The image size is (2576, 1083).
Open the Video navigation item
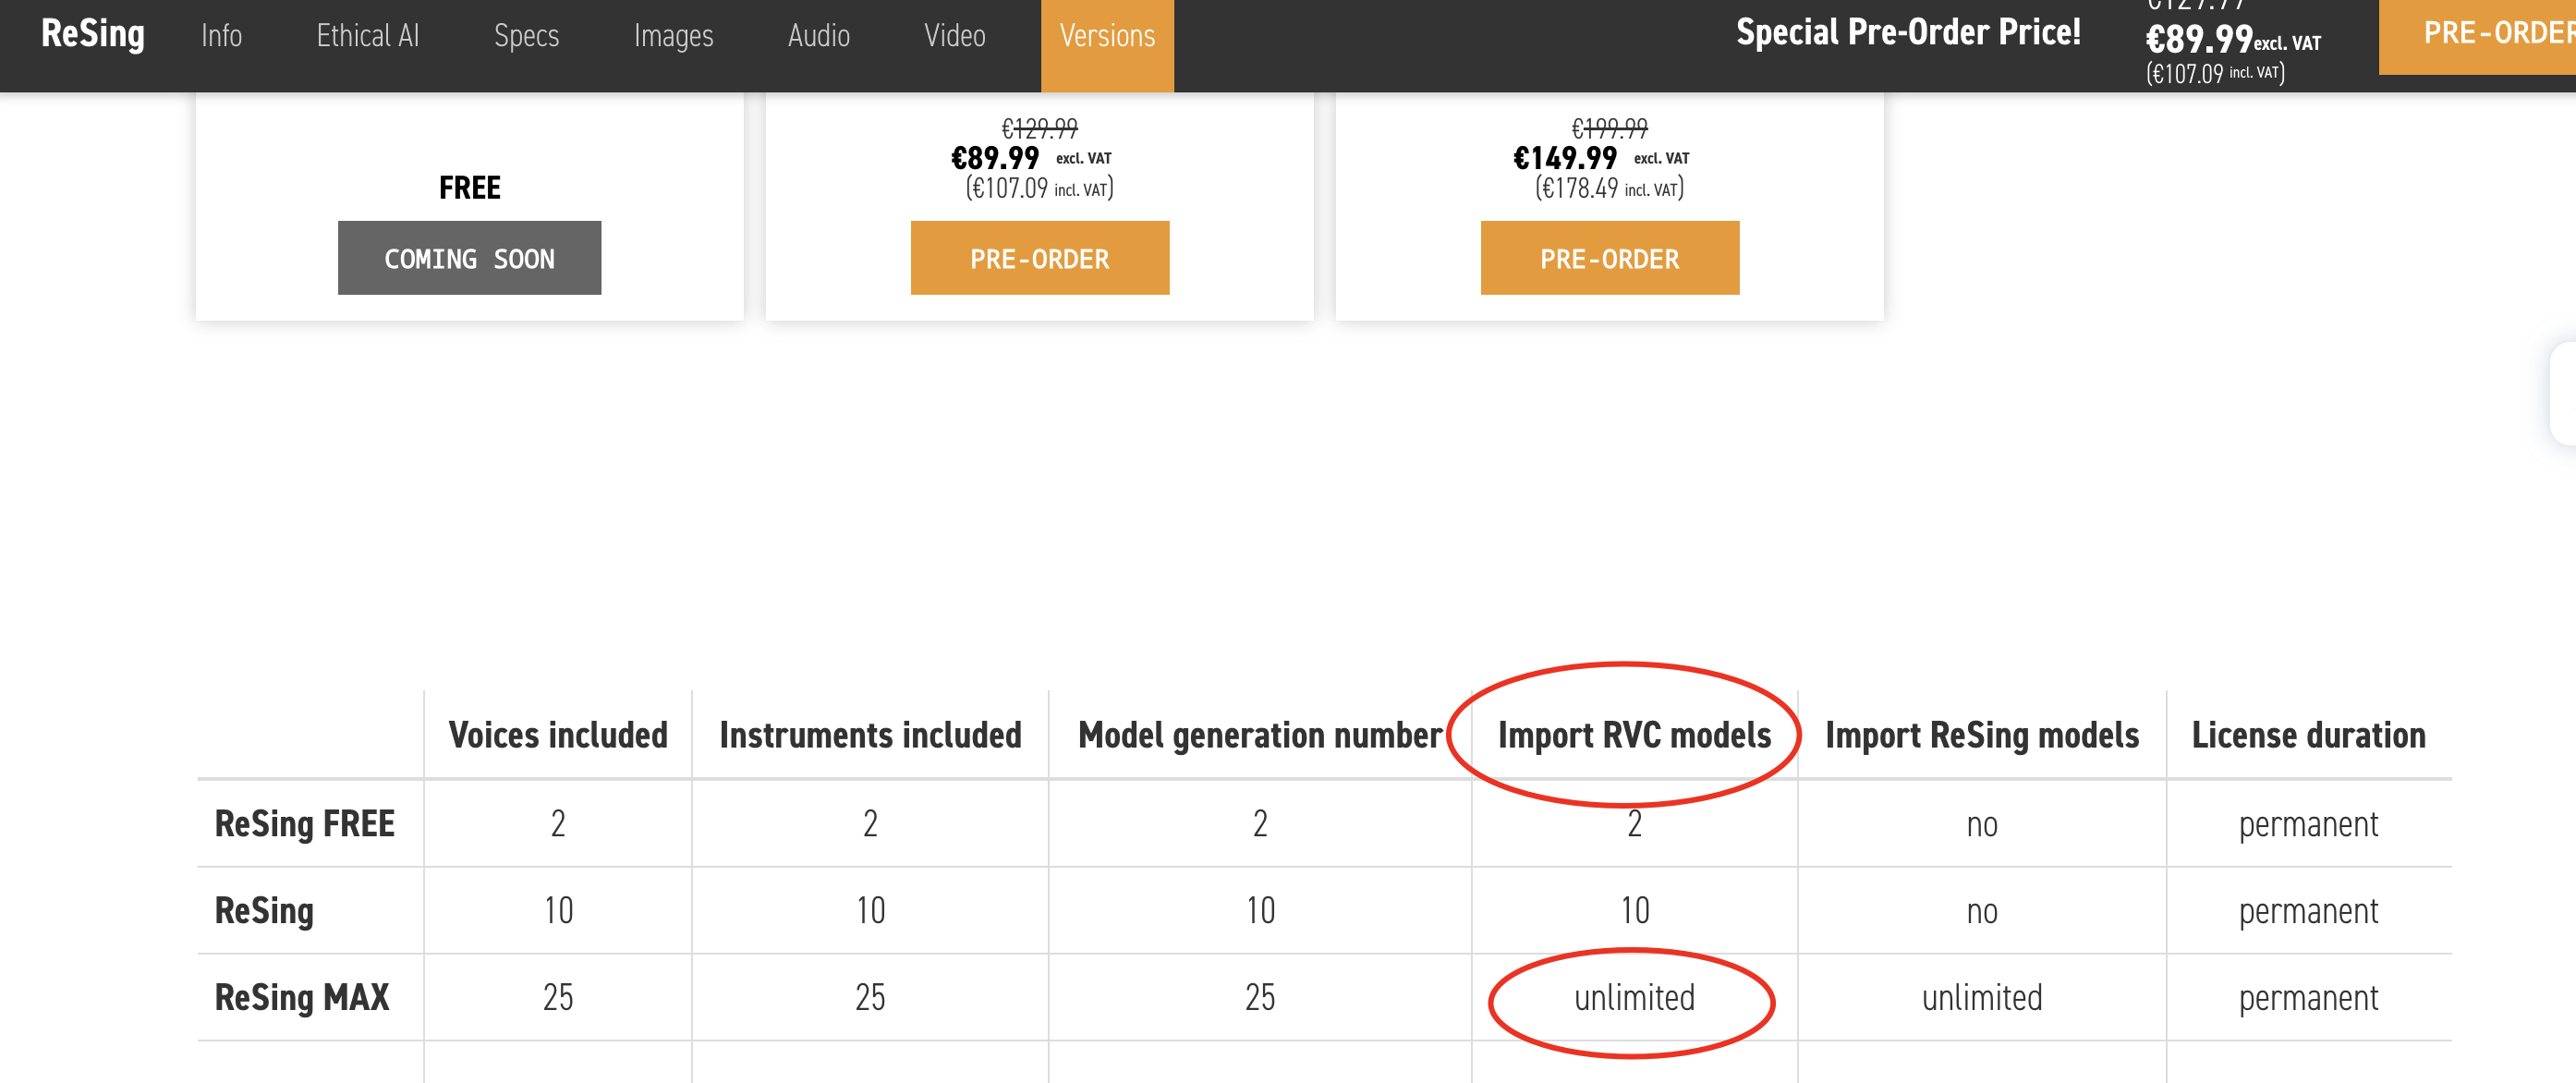pyautogui.click(x=954, y=36)
